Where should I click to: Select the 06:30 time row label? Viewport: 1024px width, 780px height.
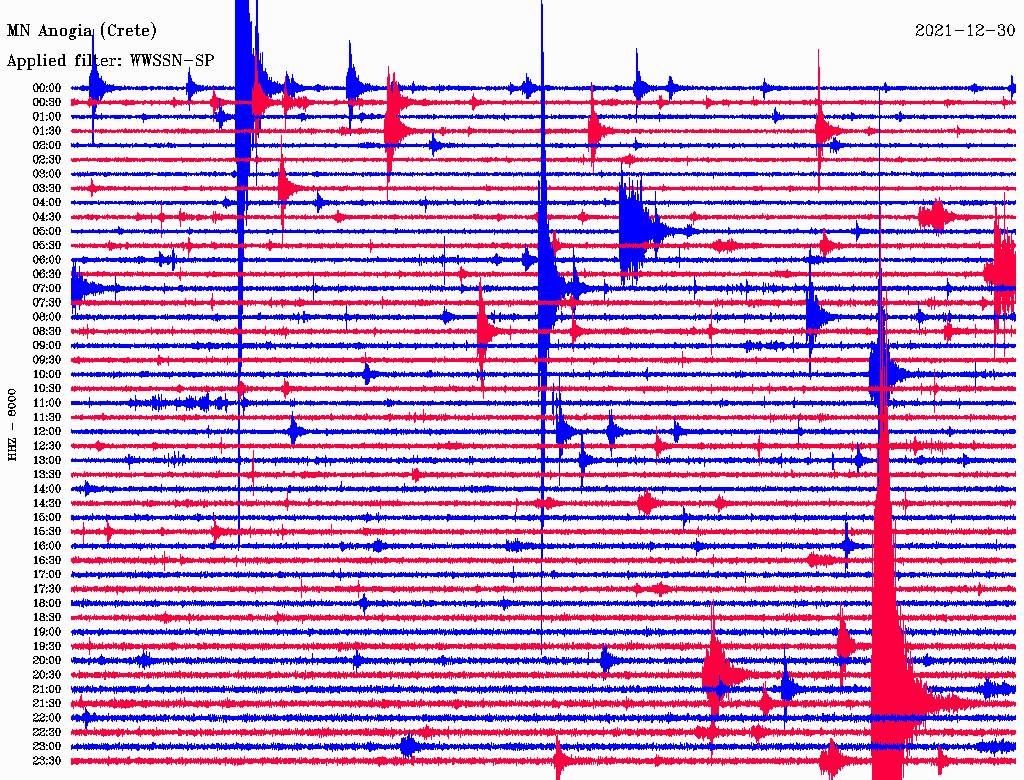coord(47,274)
